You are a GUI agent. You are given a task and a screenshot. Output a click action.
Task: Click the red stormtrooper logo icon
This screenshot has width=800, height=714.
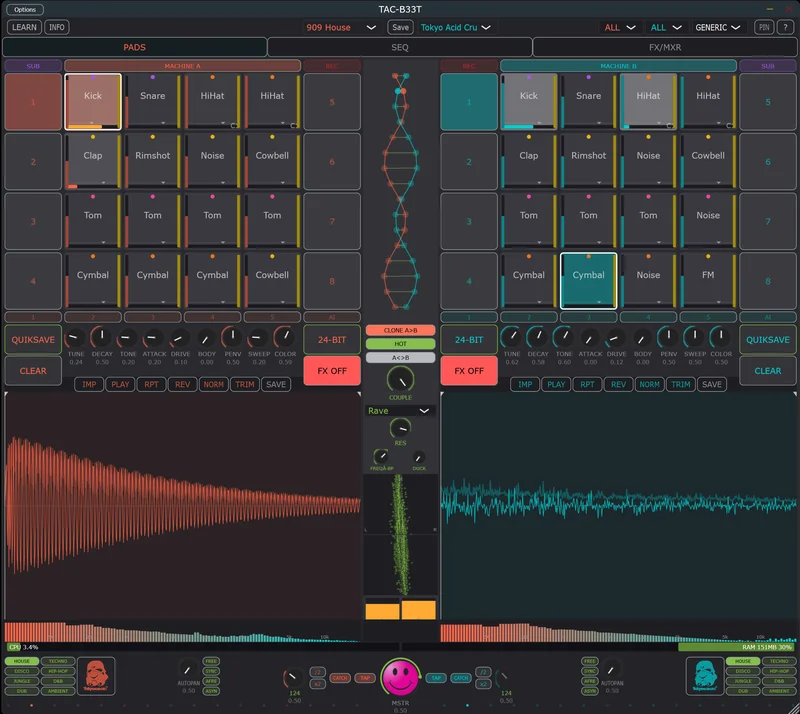point(97,675)
